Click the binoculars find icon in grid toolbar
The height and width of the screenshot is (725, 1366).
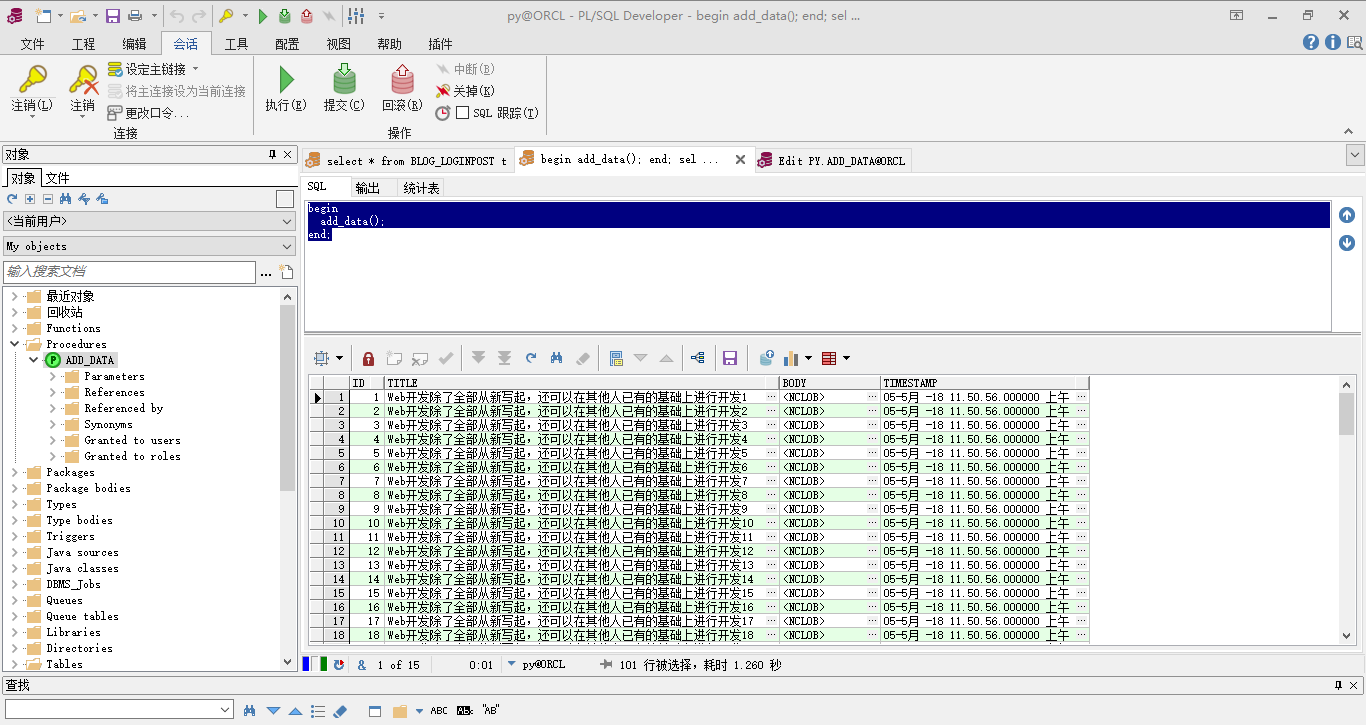point(558,358)
